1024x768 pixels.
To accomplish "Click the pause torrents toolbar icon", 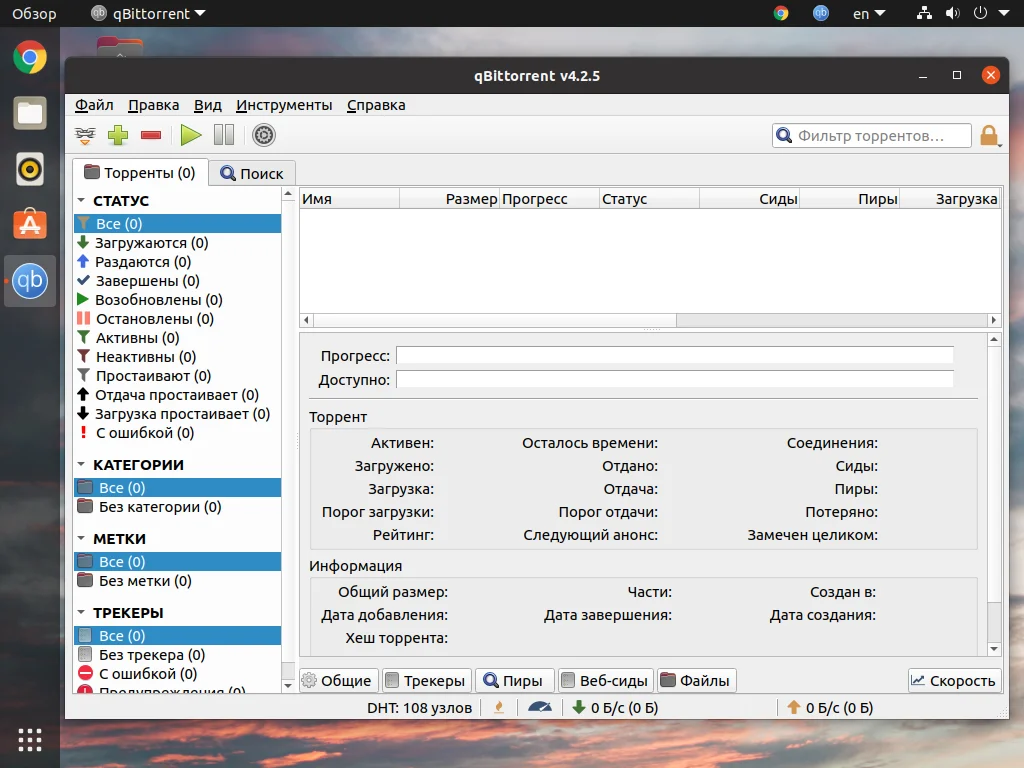I will [223, 135].
